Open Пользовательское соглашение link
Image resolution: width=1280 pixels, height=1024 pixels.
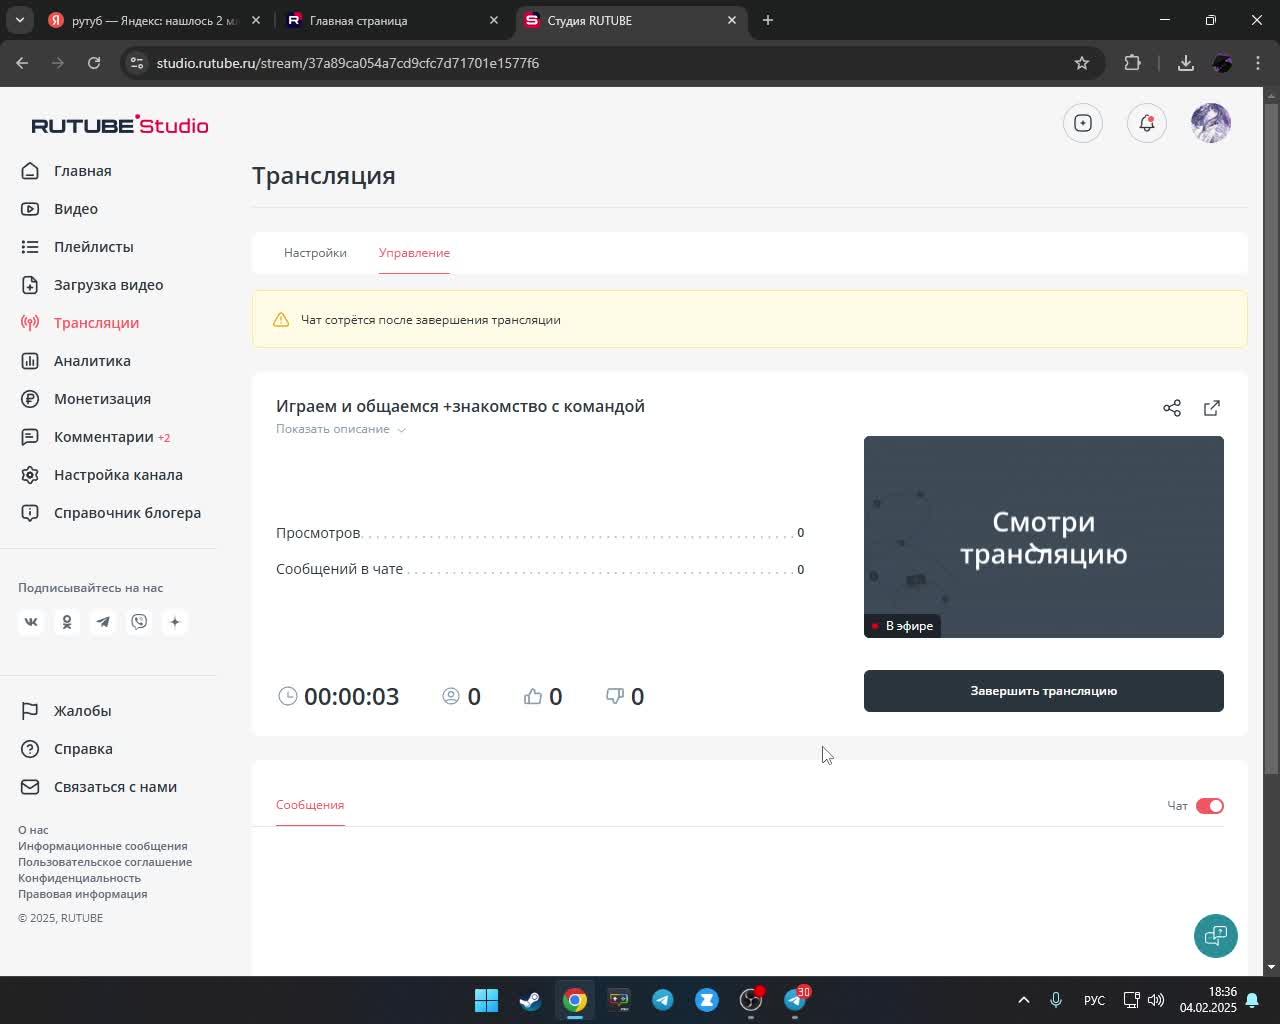(x=105, y=862)
